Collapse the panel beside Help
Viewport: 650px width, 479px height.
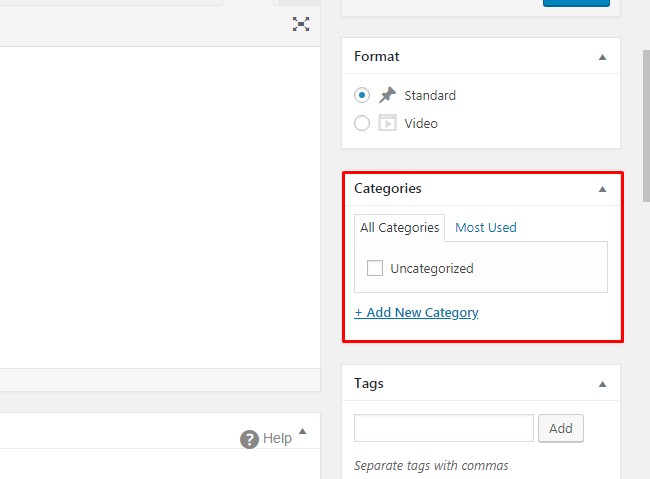click(x=303, y=431)
